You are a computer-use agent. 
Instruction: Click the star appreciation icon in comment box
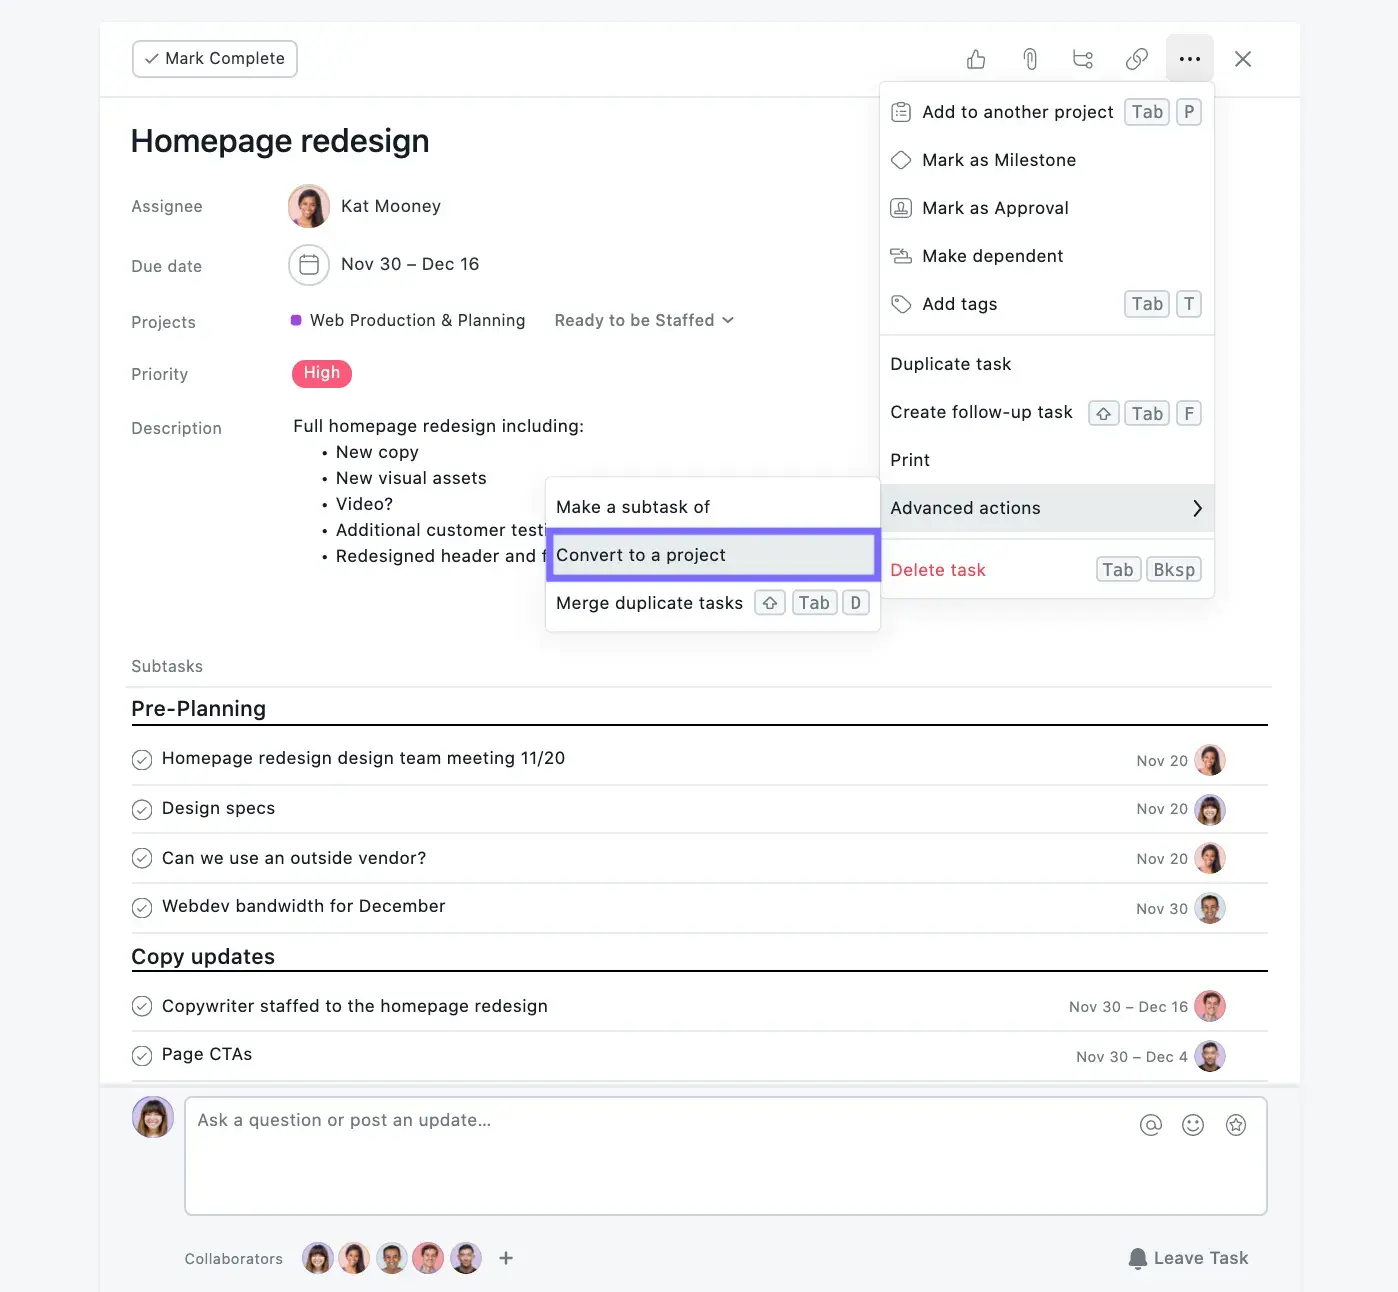(1236, 1125)
